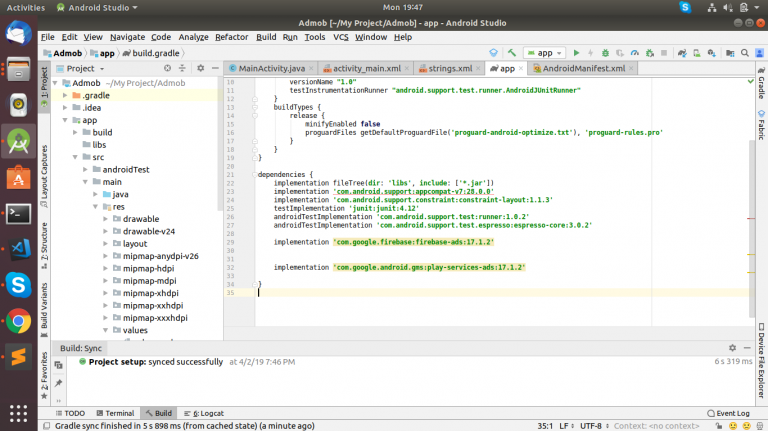This screenshot has width=768, height=431.
Task: Open the Profile app gauge icon
Action: click(635, 53)
